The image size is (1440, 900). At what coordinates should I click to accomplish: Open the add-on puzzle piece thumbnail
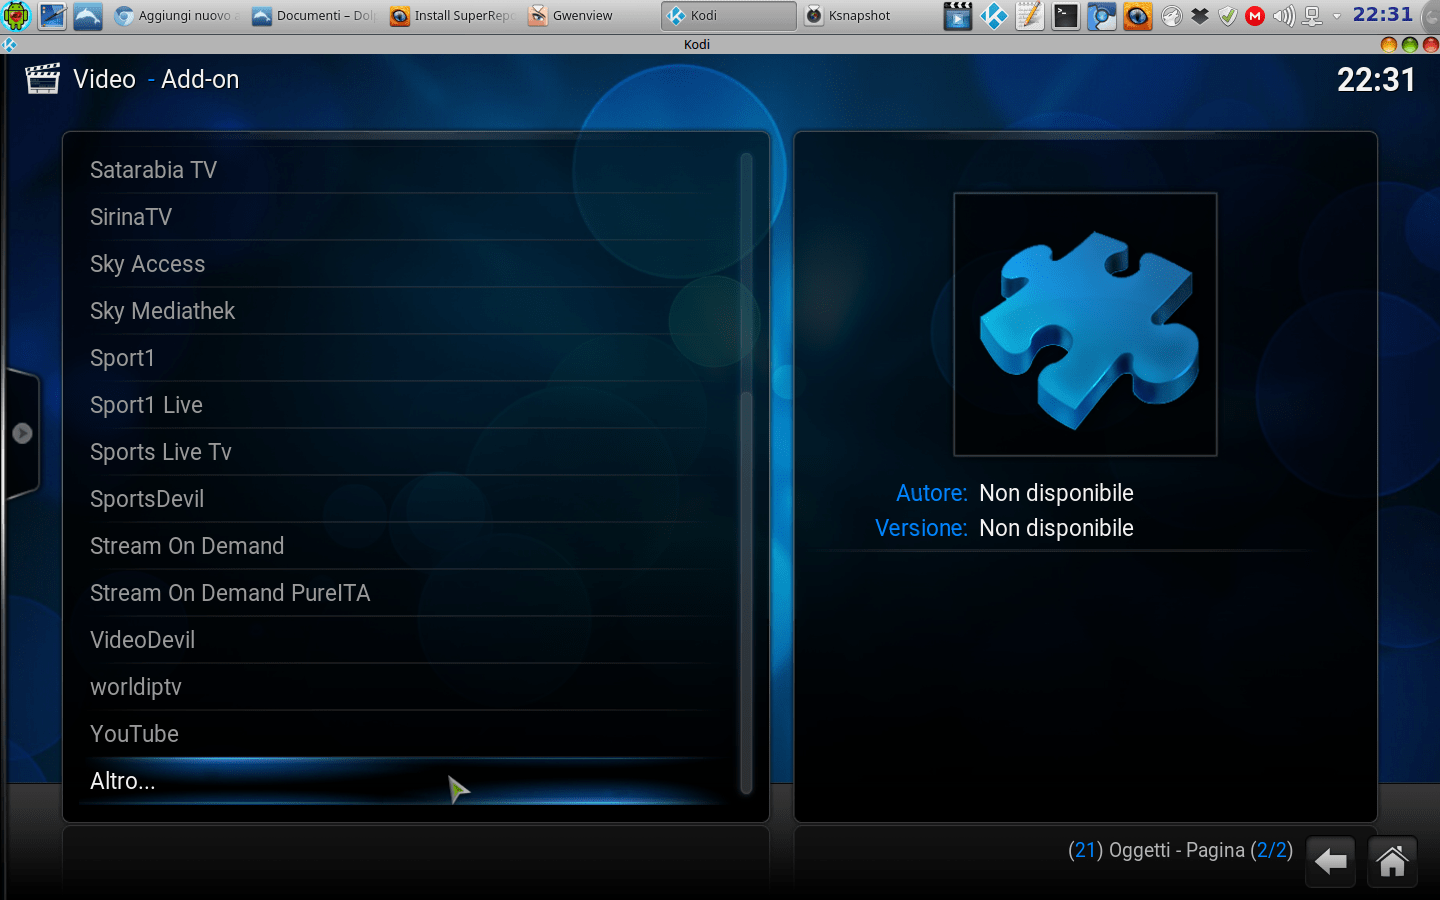click(1085, 324)
